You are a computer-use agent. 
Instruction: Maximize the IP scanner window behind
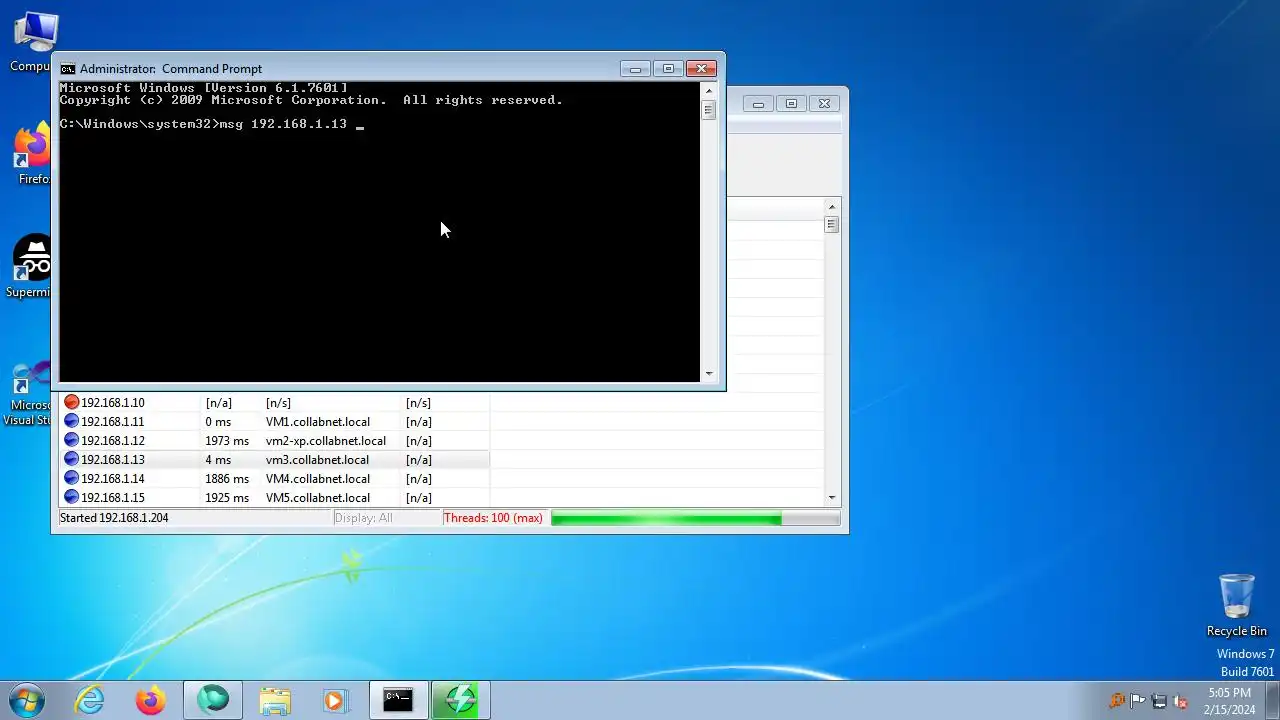click(x=791, y=104)
